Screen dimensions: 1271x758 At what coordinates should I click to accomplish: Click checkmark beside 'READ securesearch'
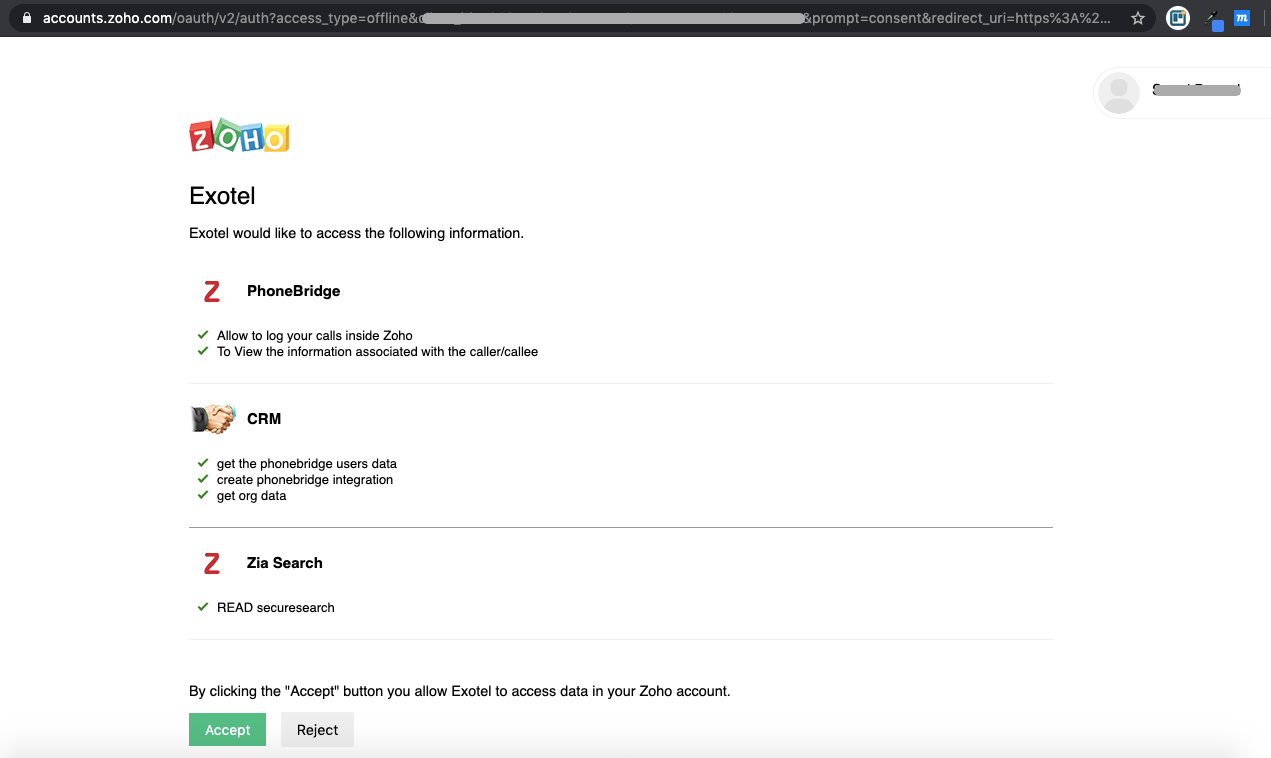pos(203,607)
